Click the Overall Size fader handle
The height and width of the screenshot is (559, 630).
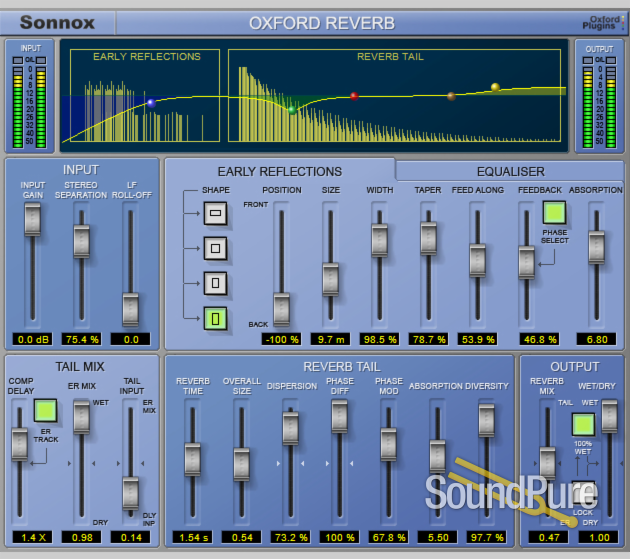pos(241,465)
